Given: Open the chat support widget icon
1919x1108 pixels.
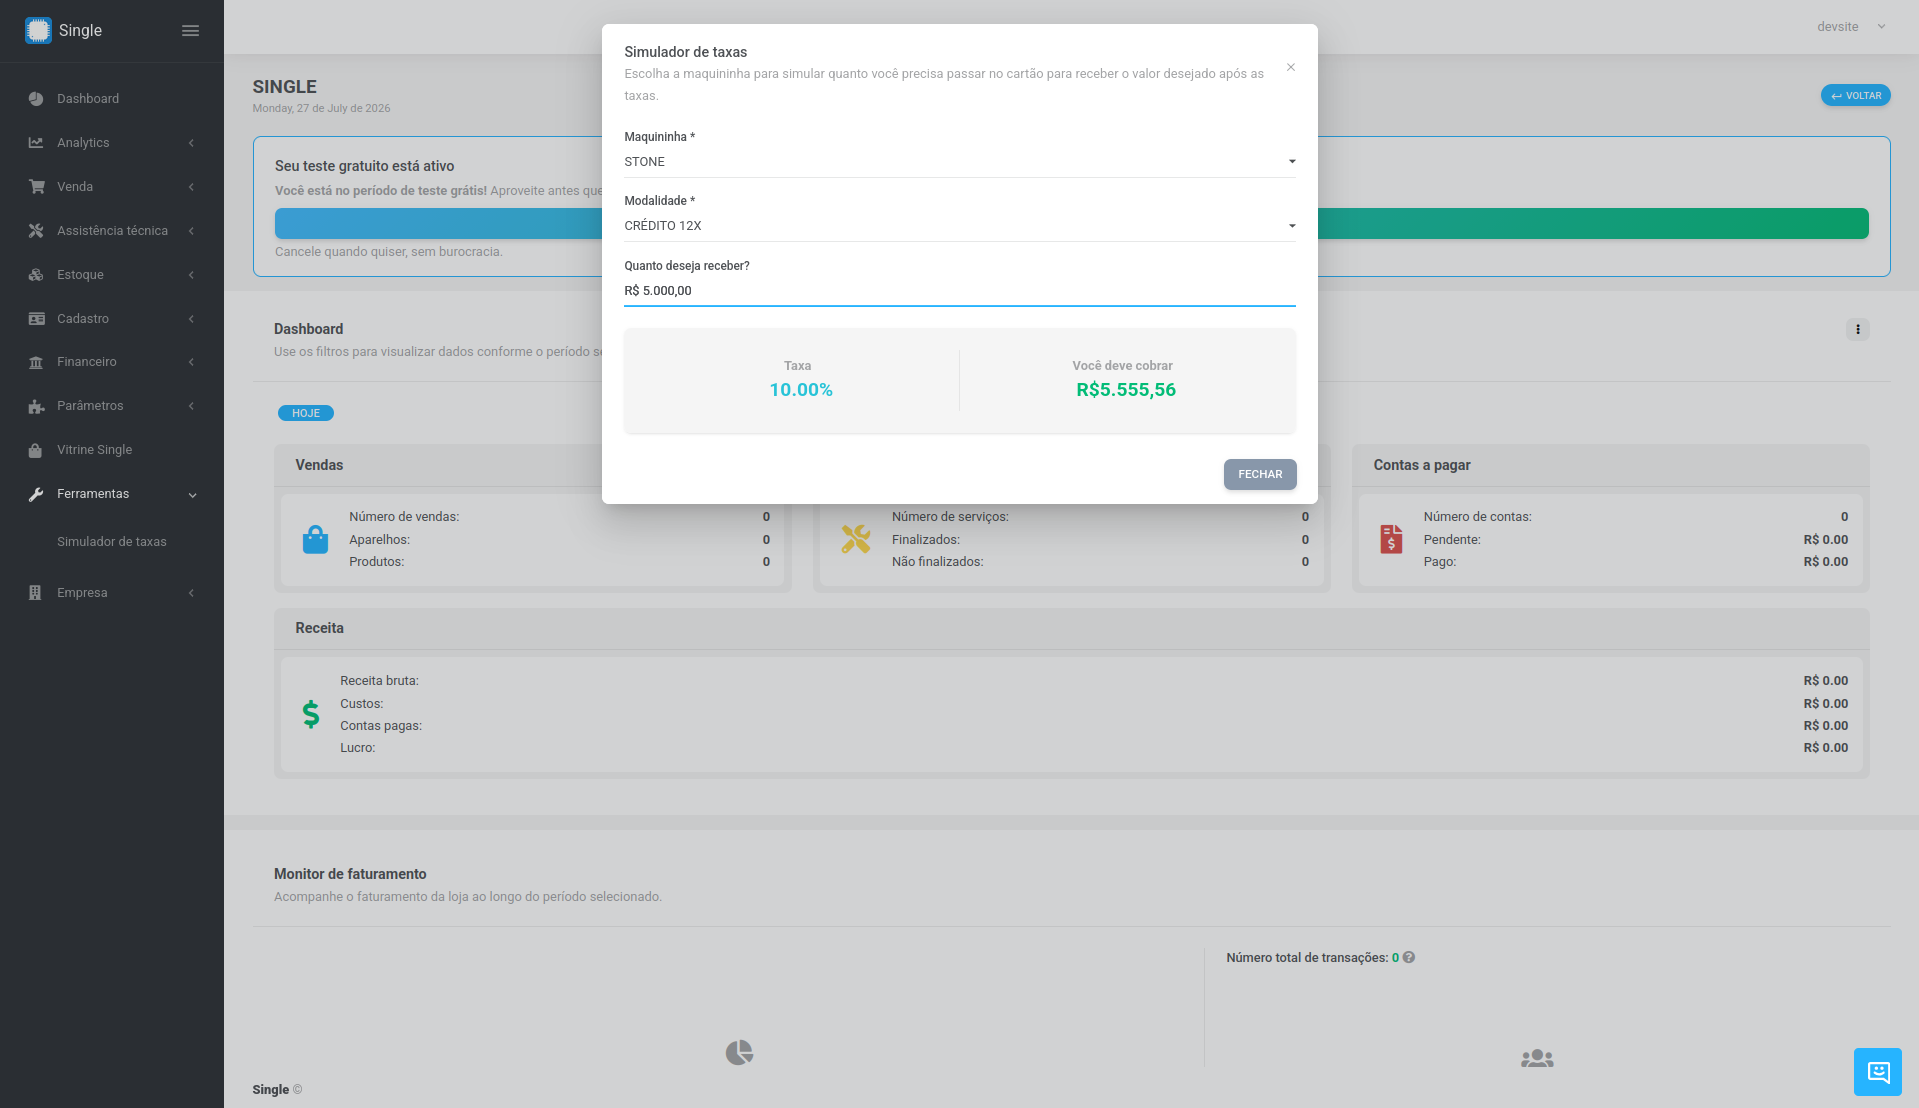Looking at the screenshot, I should point(1877,1072).
